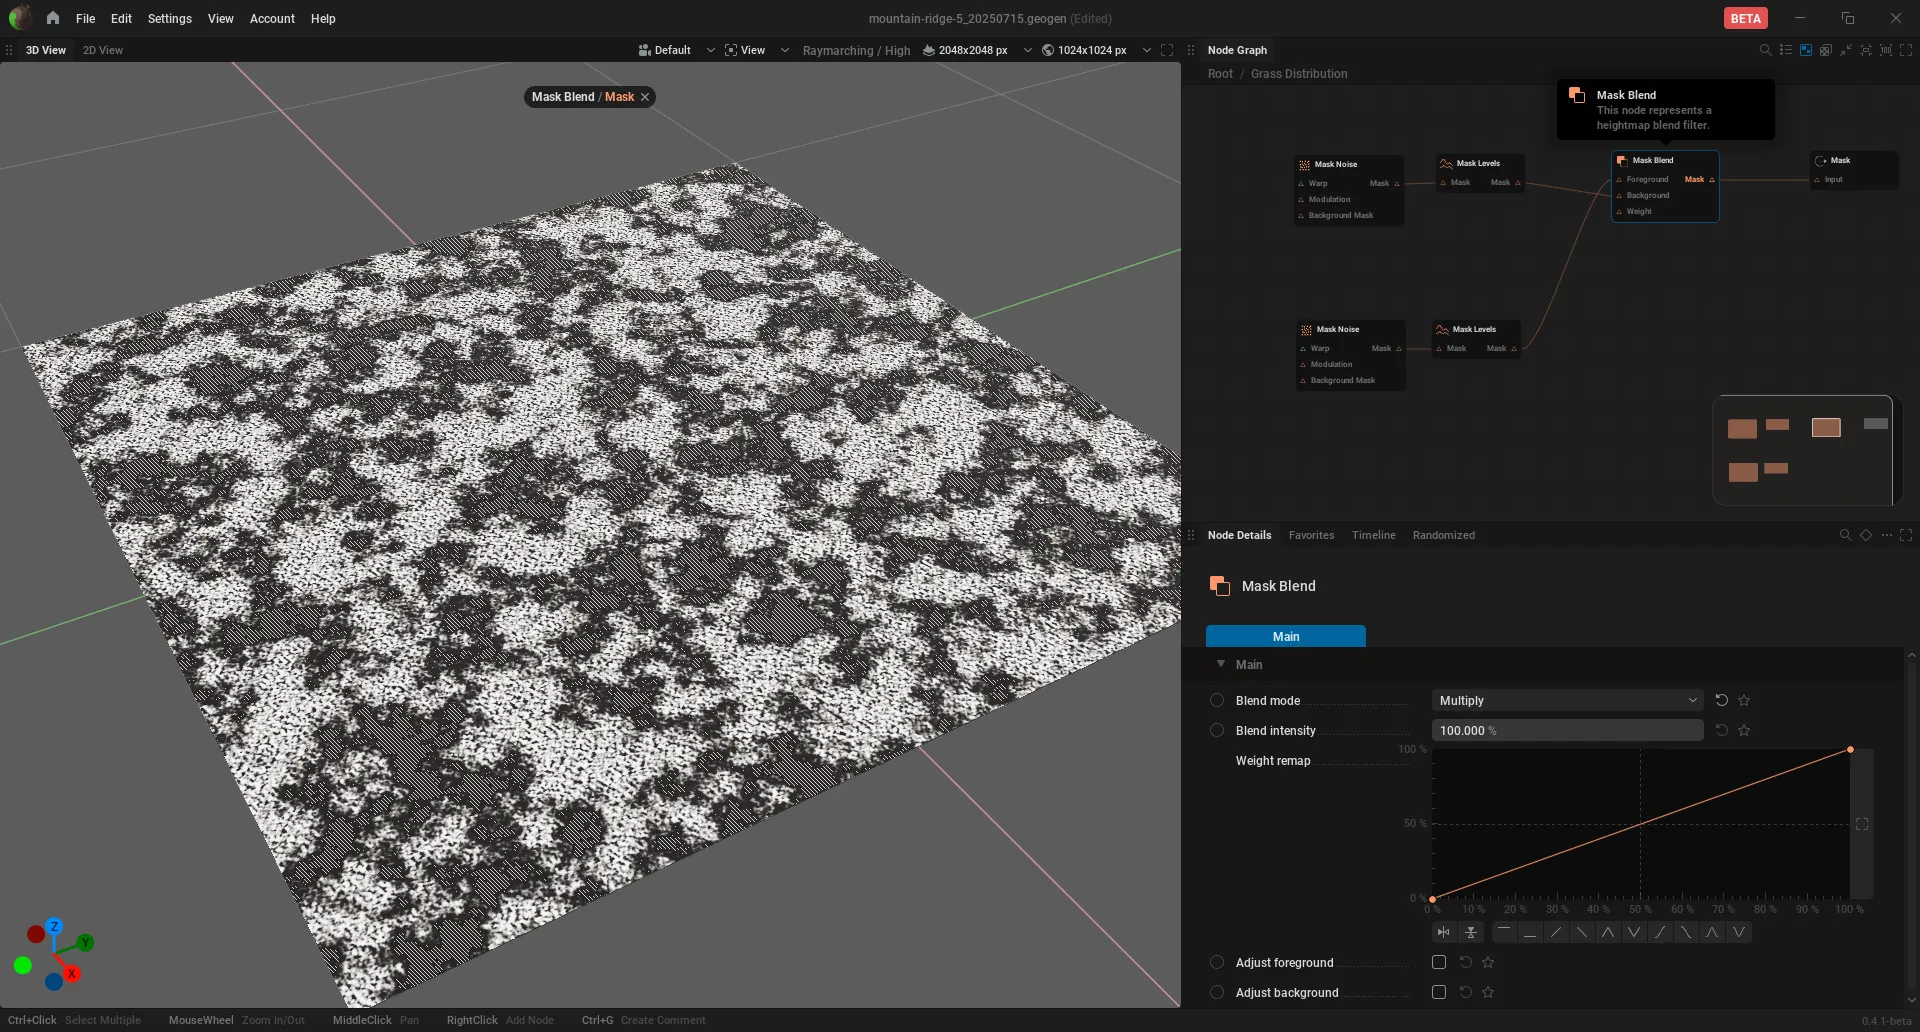Switch to the 2D View tab
The height and width of the screenshot is (1032, 1920).
point(103,50)
